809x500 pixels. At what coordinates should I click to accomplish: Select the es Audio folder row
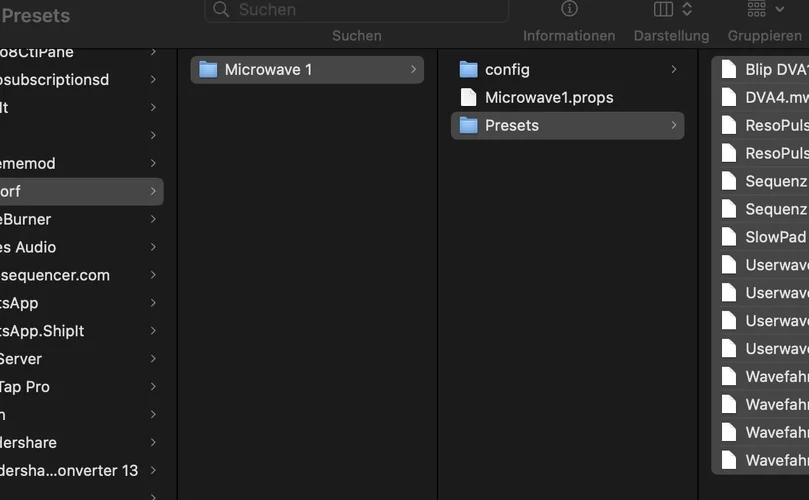coord(82,247)
